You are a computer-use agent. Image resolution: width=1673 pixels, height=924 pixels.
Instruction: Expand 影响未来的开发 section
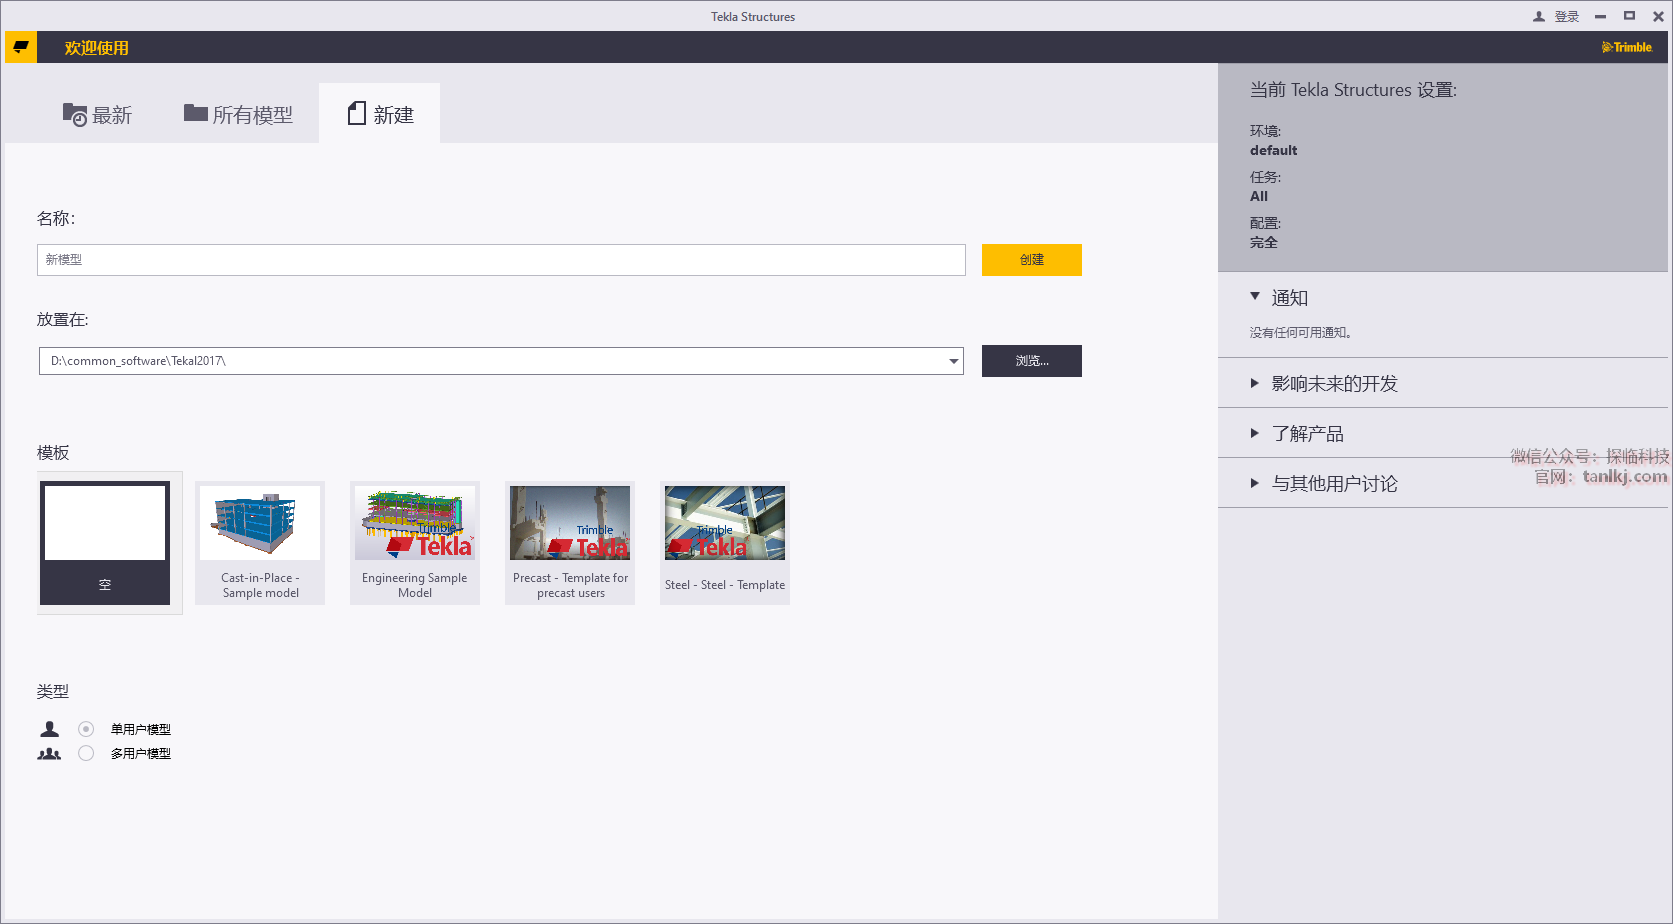point(1255,383)
